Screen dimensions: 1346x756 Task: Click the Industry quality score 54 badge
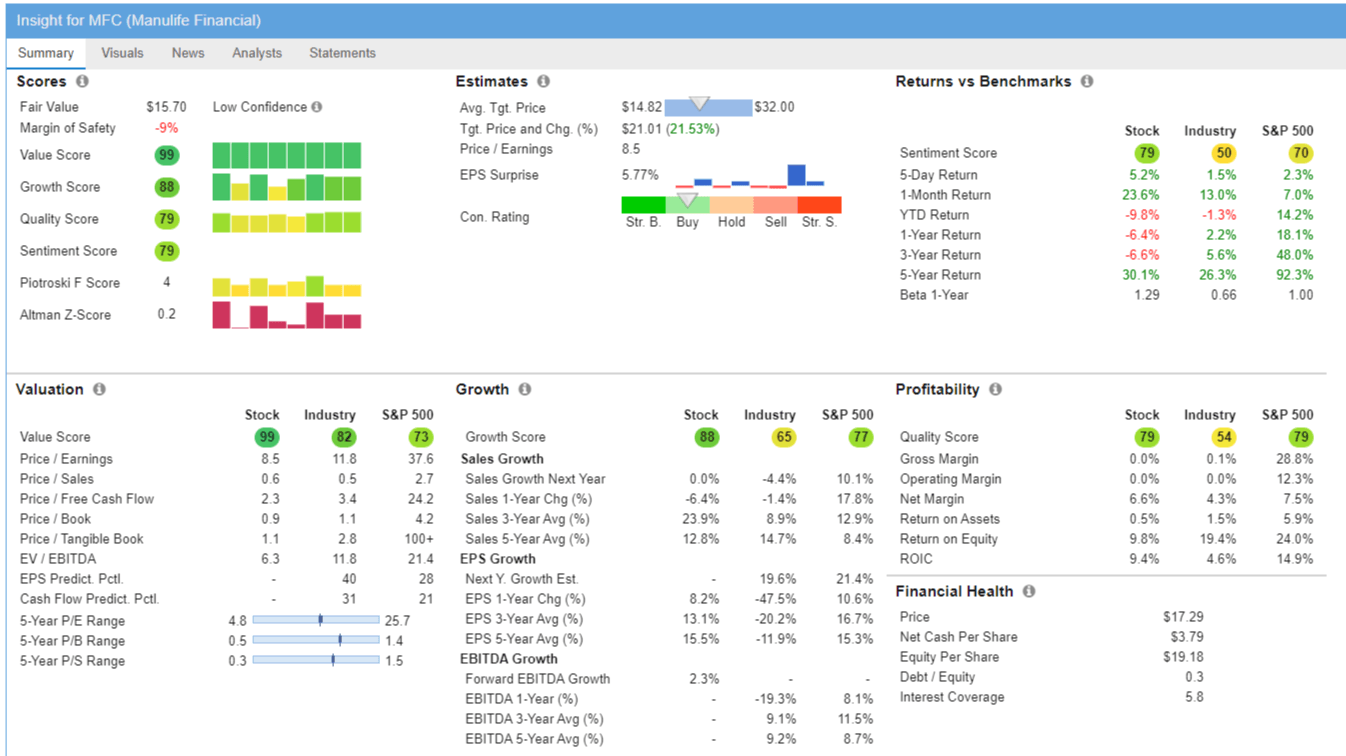pos(1223,437)
